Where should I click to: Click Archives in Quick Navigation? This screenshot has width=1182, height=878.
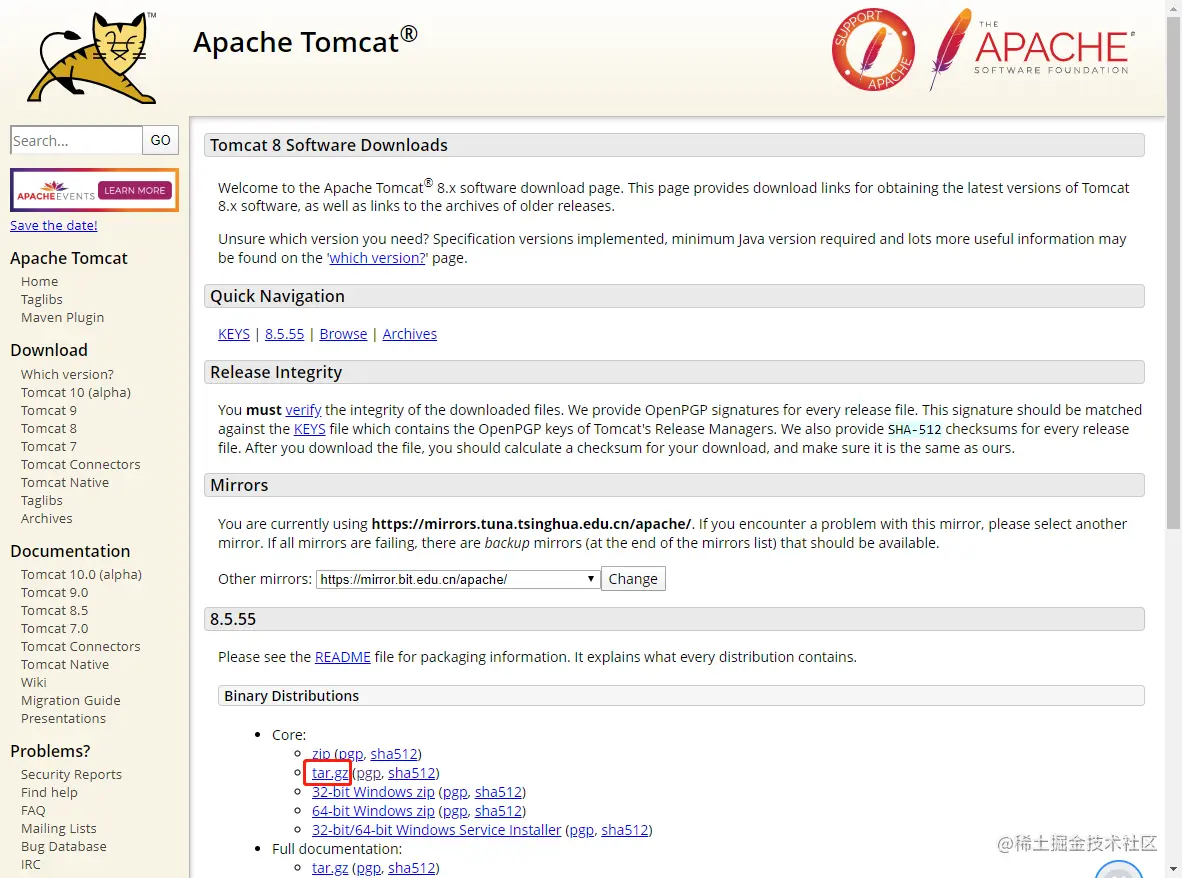(x=409, y=334)
